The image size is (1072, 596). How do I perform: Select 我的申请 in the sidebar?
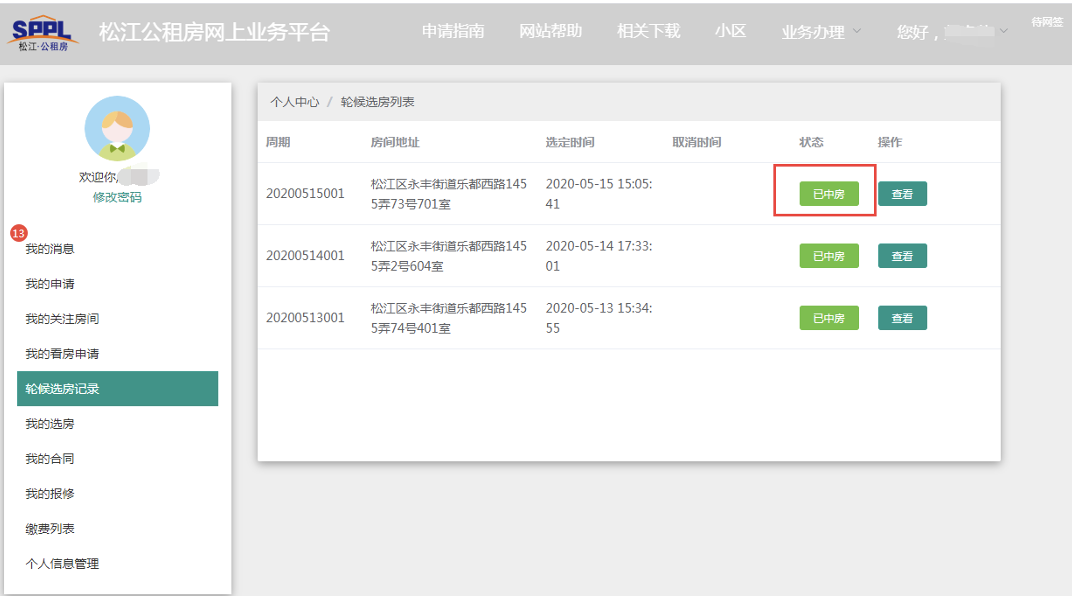click(x=50, y=284)
